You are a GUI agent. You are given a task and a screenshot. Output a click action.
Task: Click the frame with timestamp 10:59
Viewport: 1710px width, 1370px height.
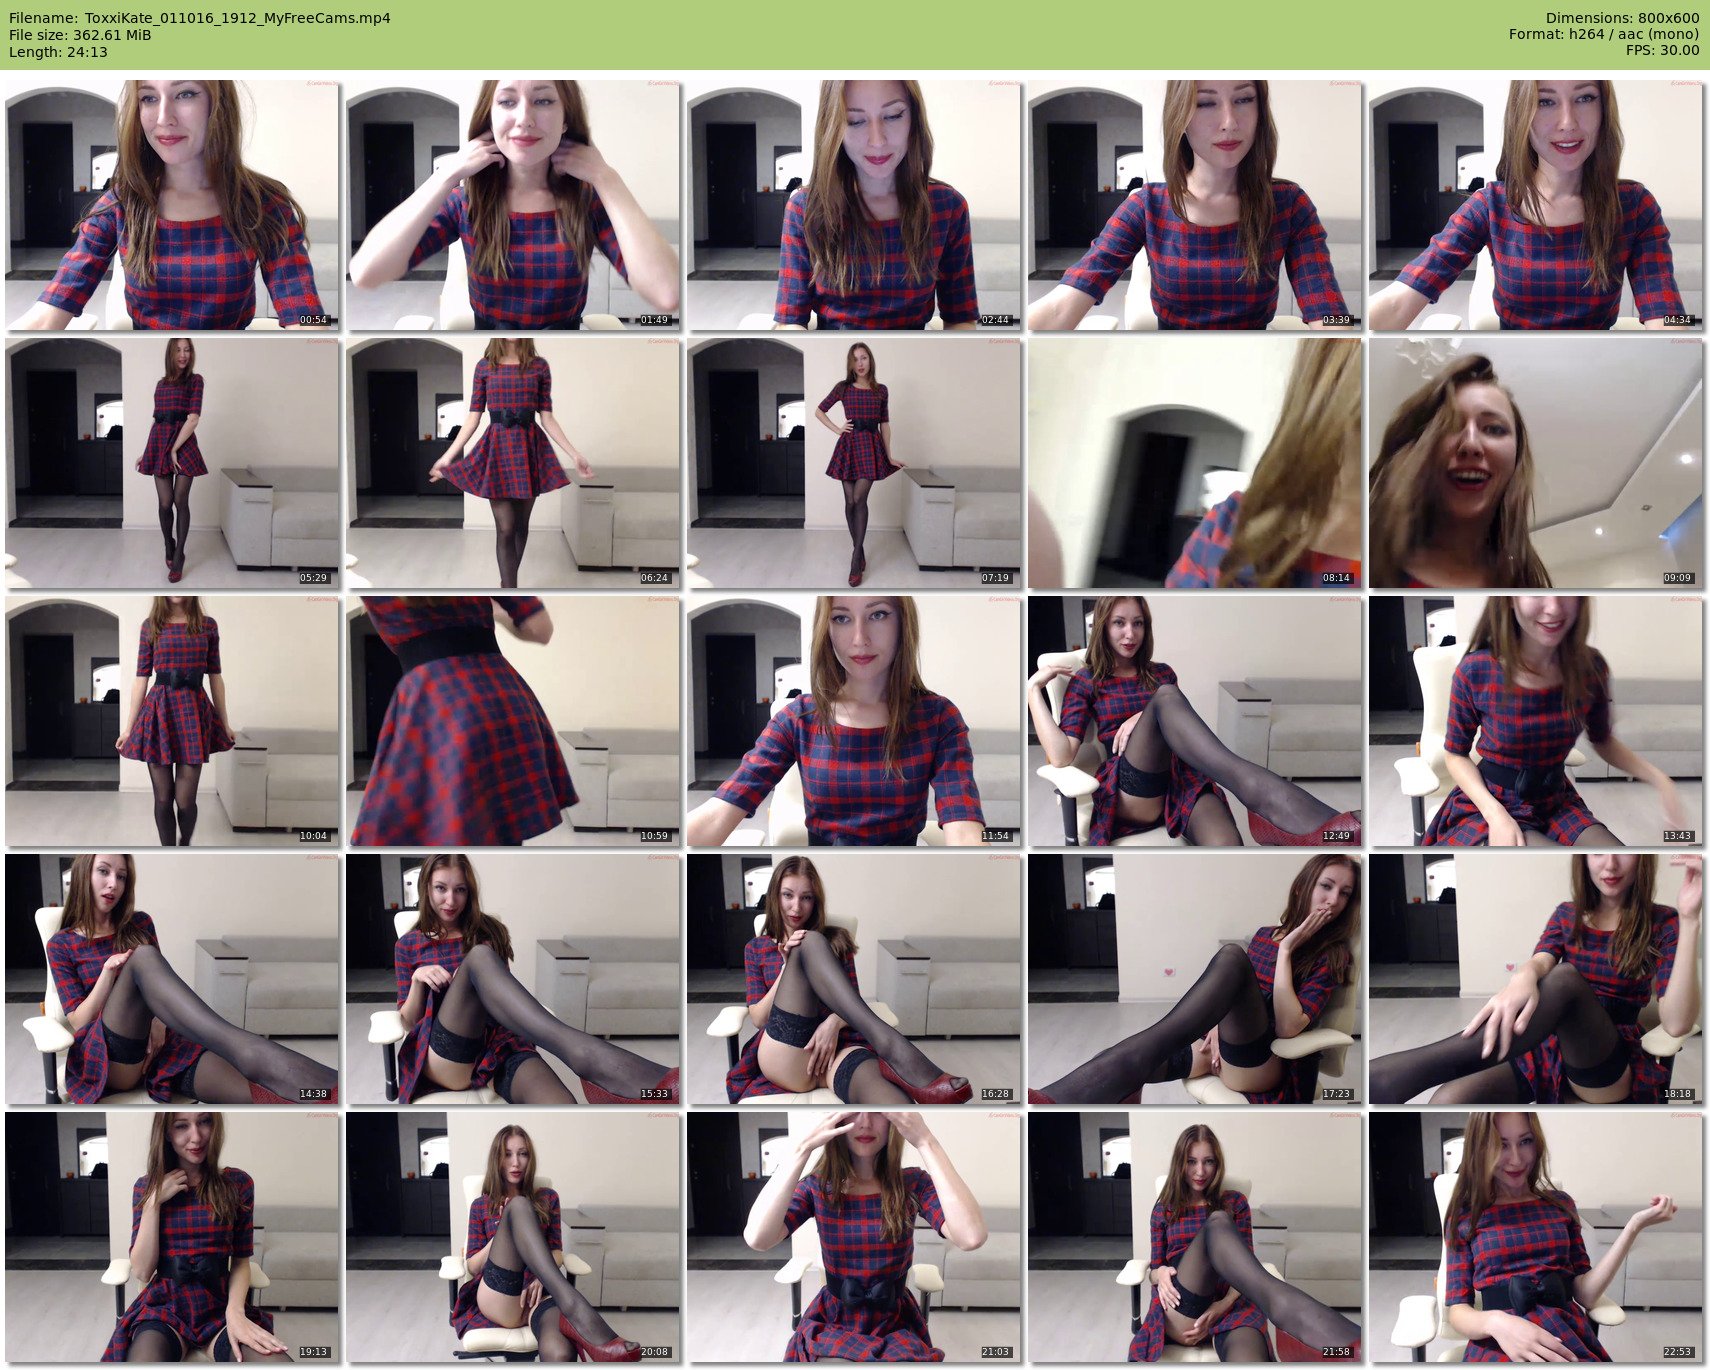[513, 721]
